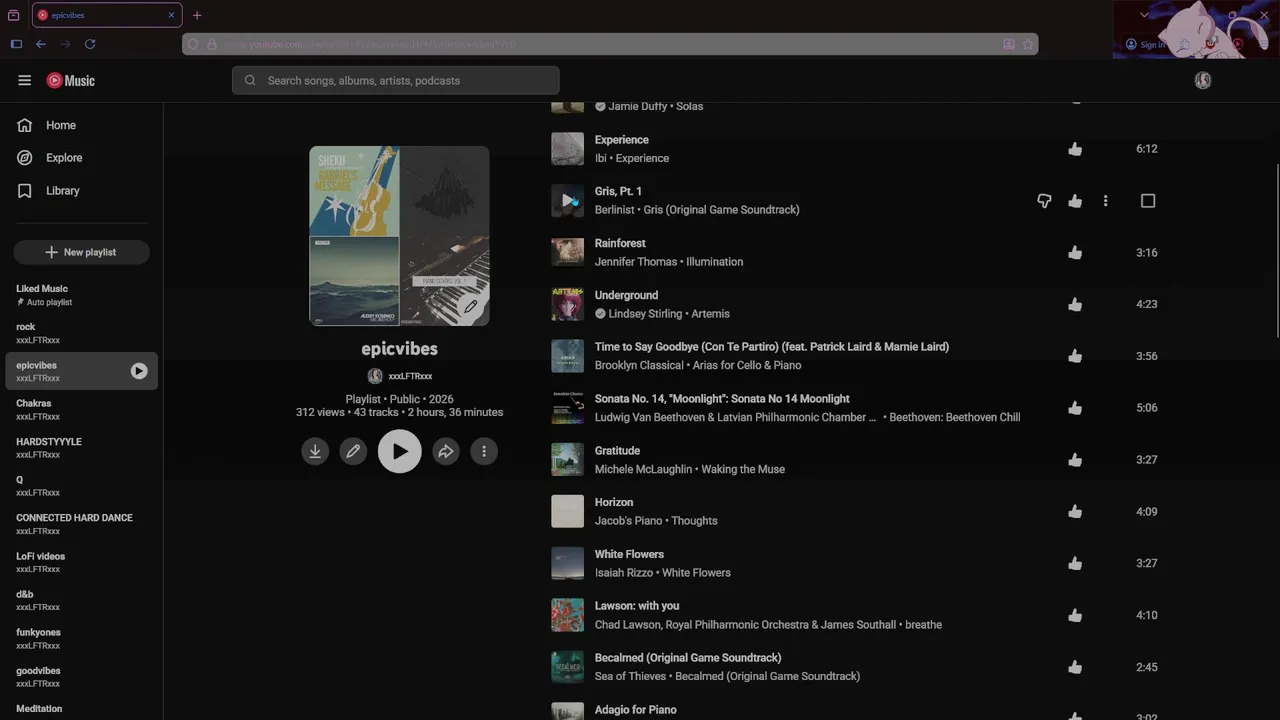Click the YouTube Music logo
Viewport: 1280px width, 720px height.
click(x=71, y=81)
